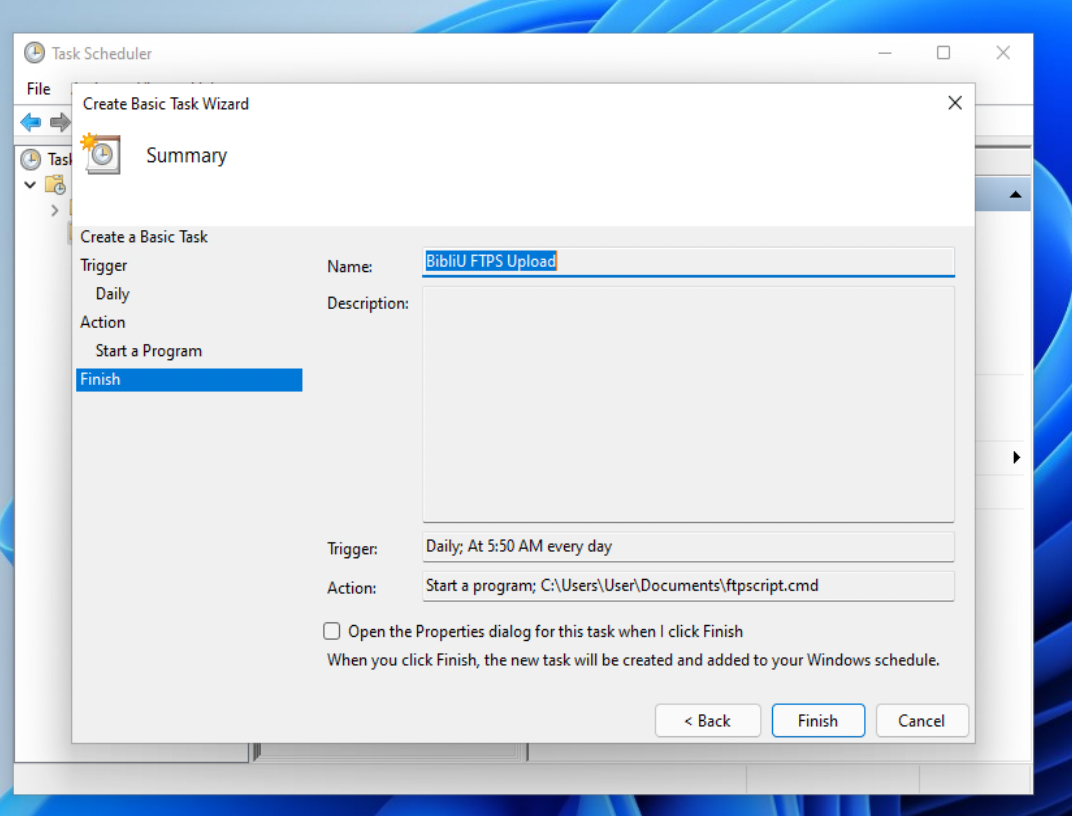
Task: Click the blue Back arrow toolbar icon
Action: click(x=31, y=122)
